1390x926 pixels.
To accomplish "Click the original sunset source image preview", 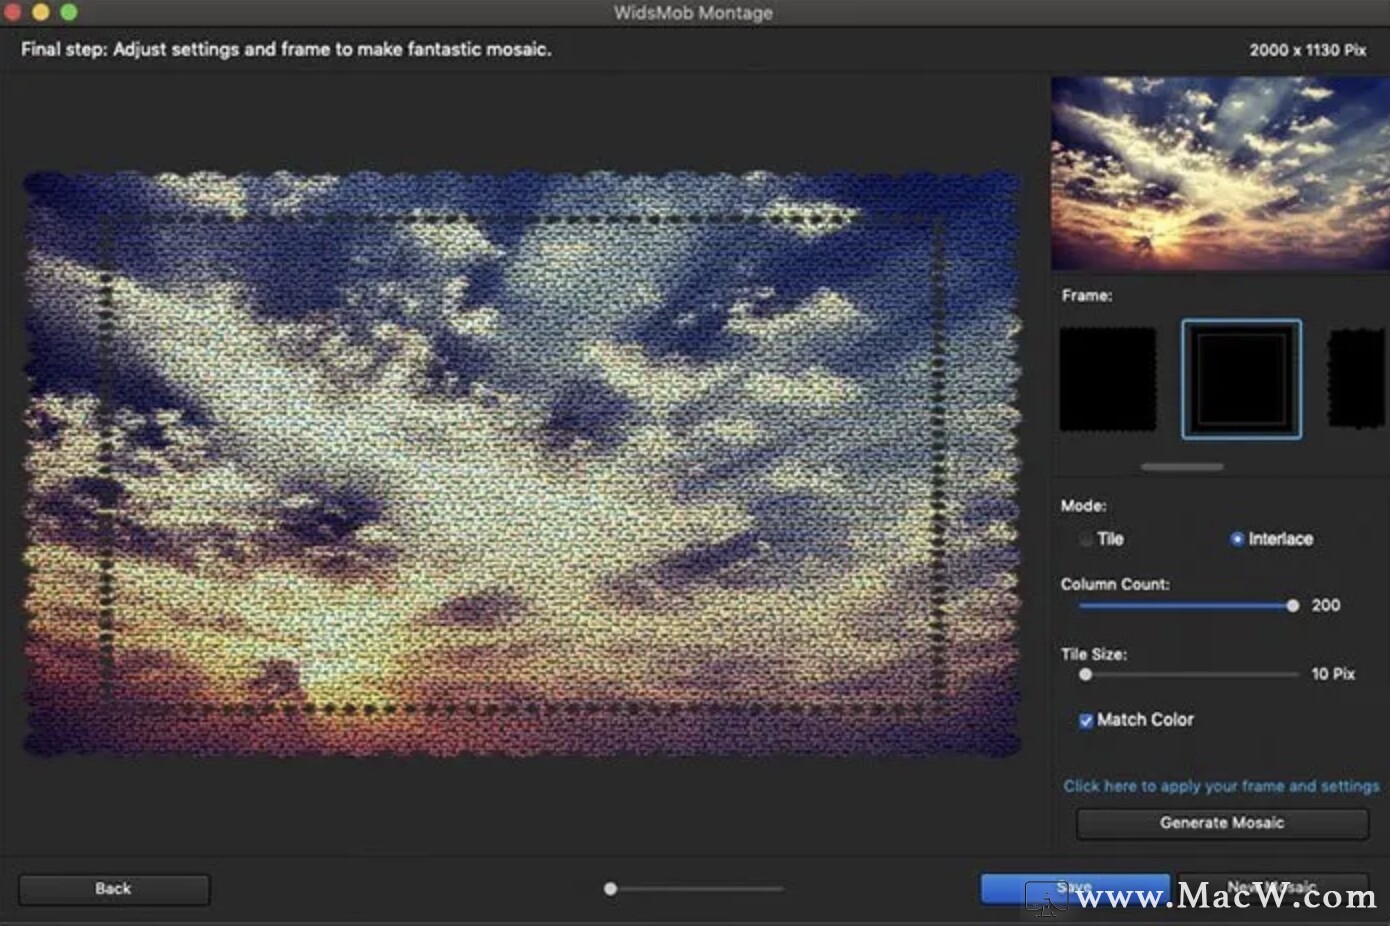I will click(1219, 174).
